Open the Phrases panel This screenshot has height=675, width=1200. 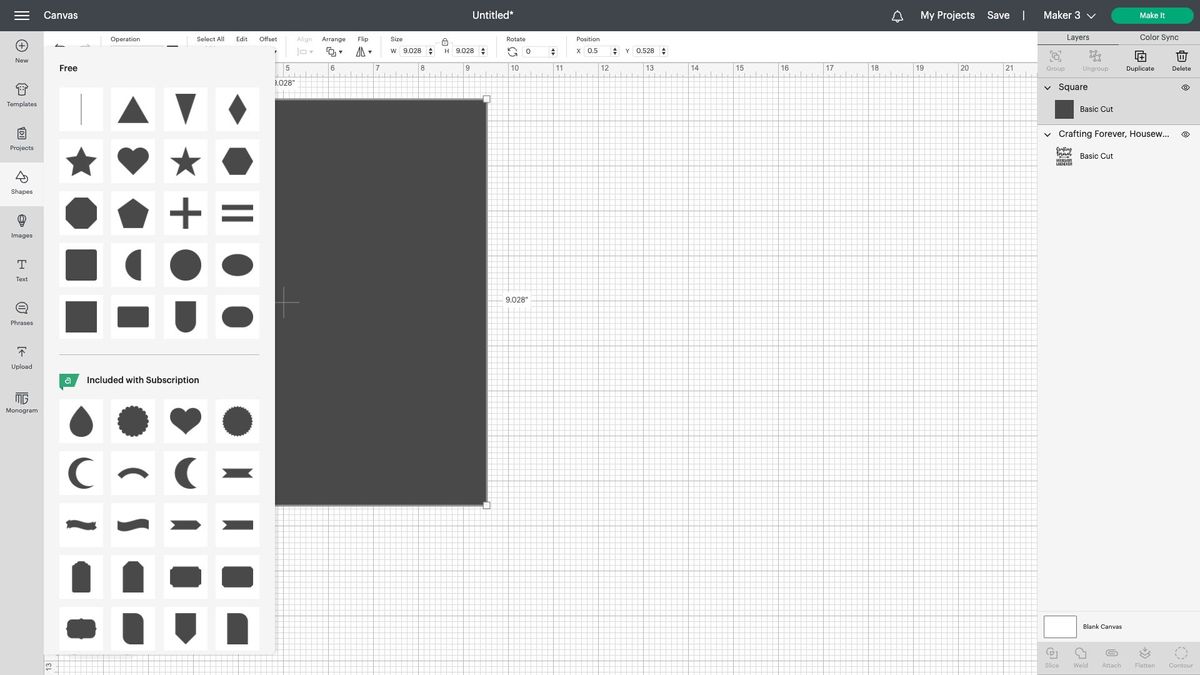22,313
